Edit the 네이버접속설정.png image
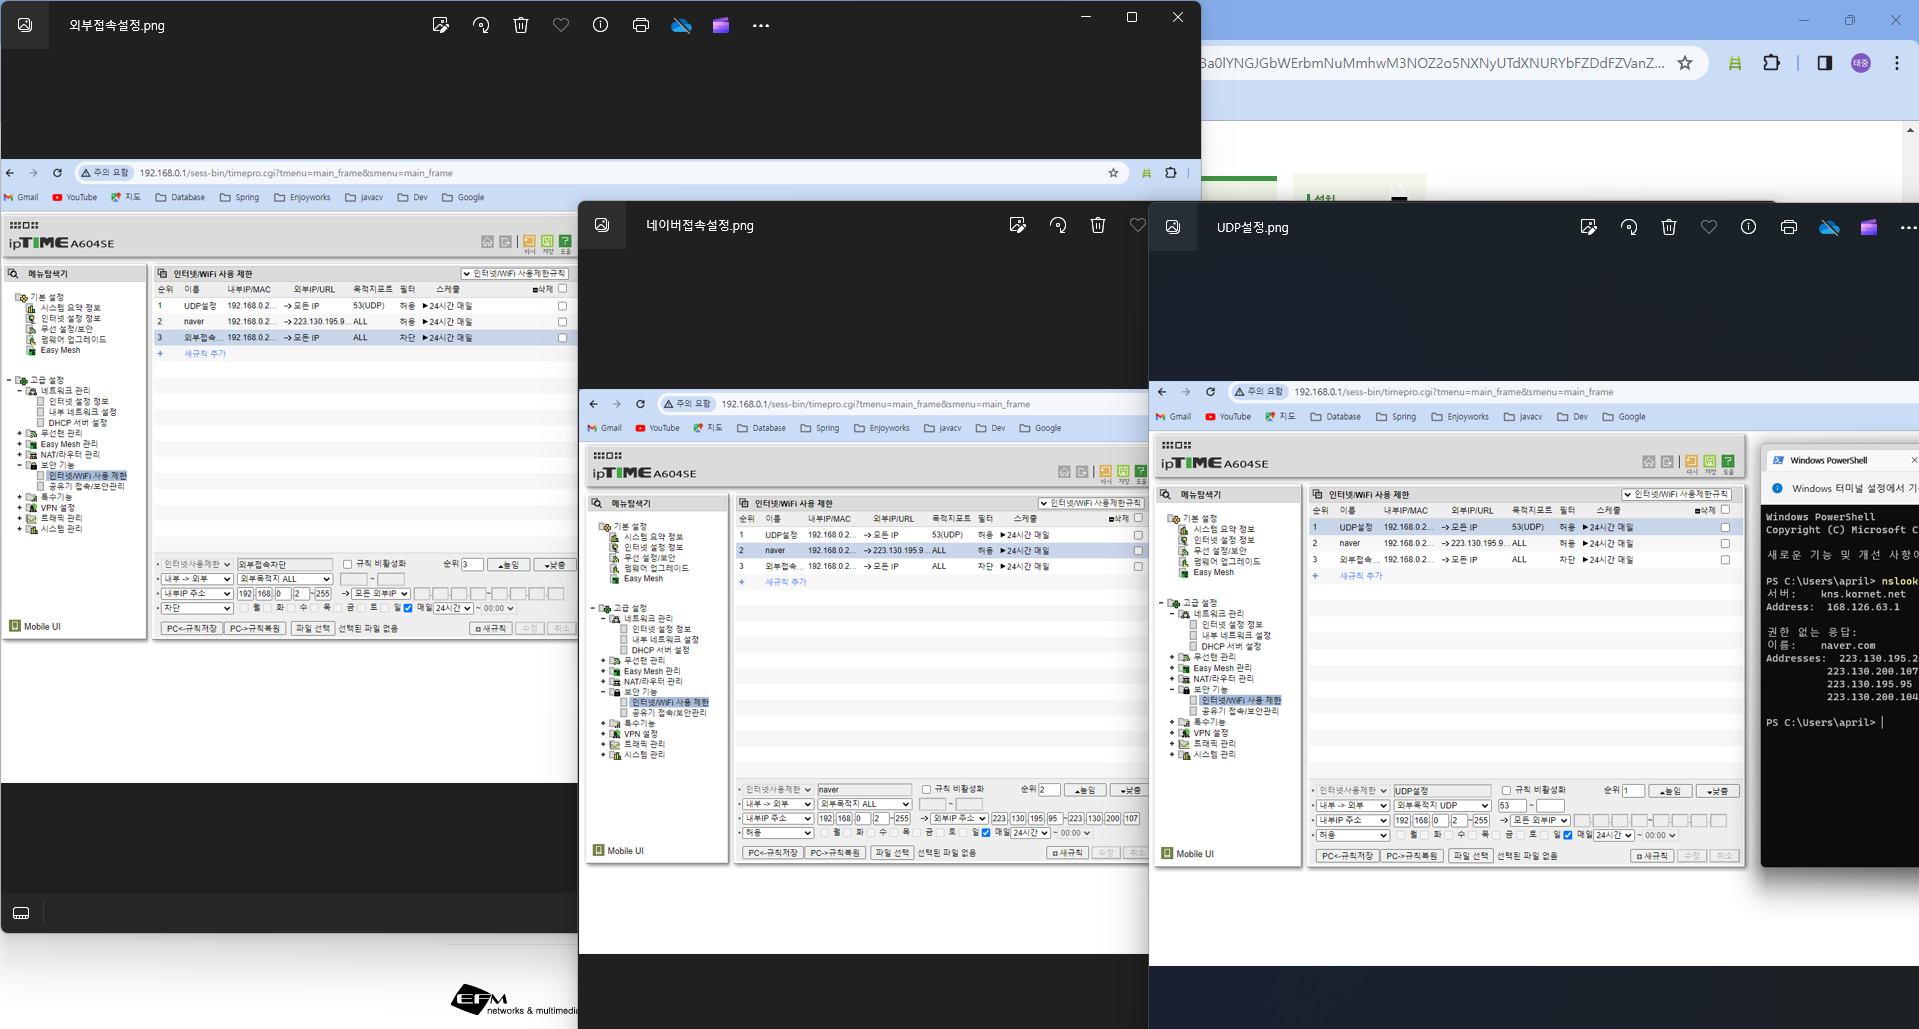The height and width of the screenshot is (1029, 1919). (1018, 225)
